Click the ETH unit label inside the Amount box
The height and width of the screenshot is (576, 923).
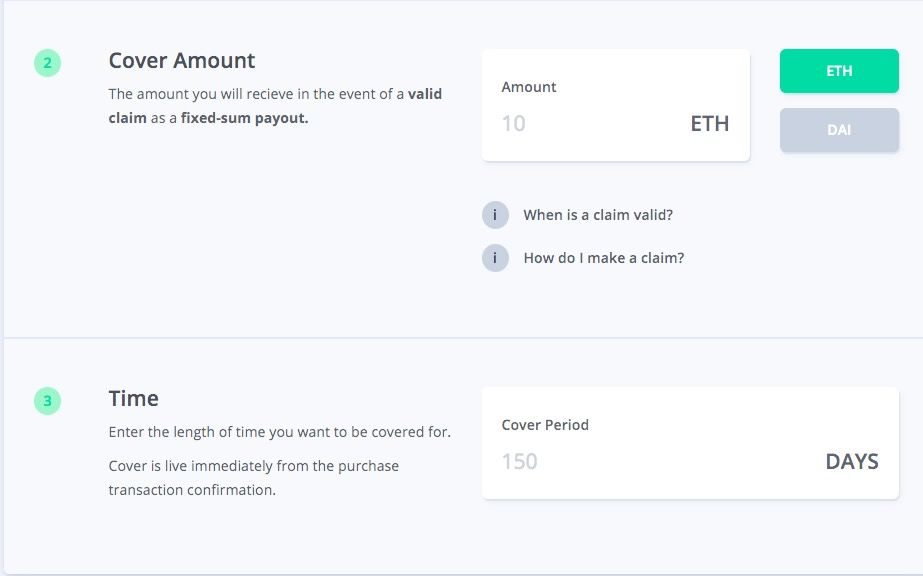[709, 124]
